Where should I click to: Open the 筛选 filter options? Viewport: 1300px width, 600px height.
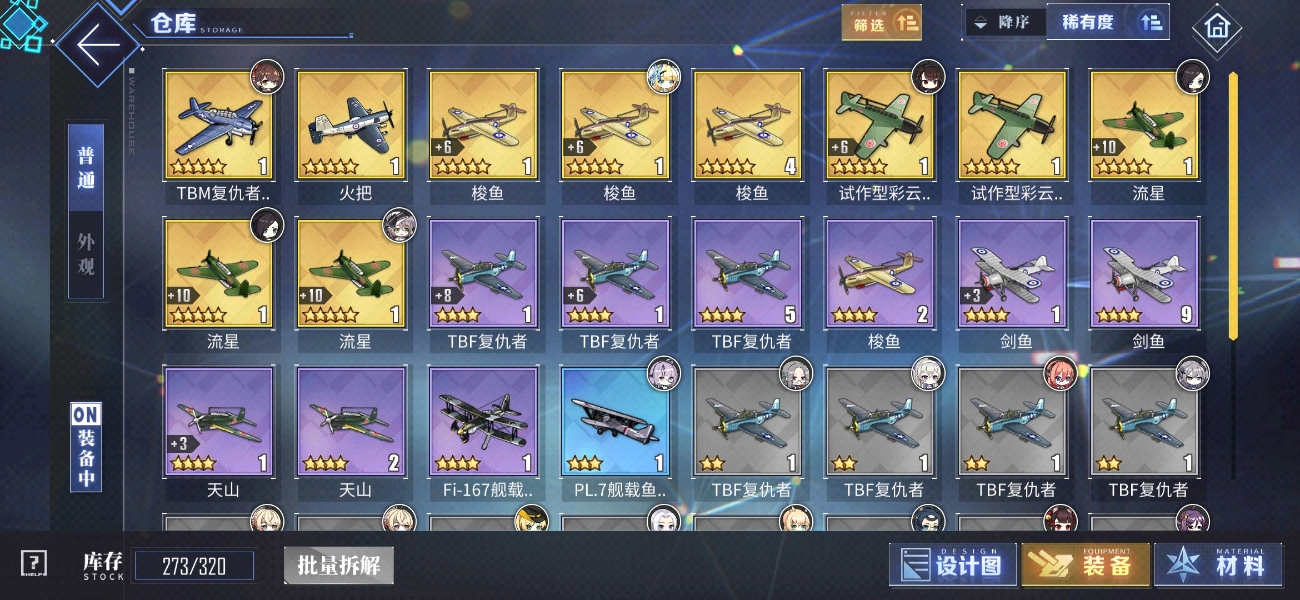881,23
